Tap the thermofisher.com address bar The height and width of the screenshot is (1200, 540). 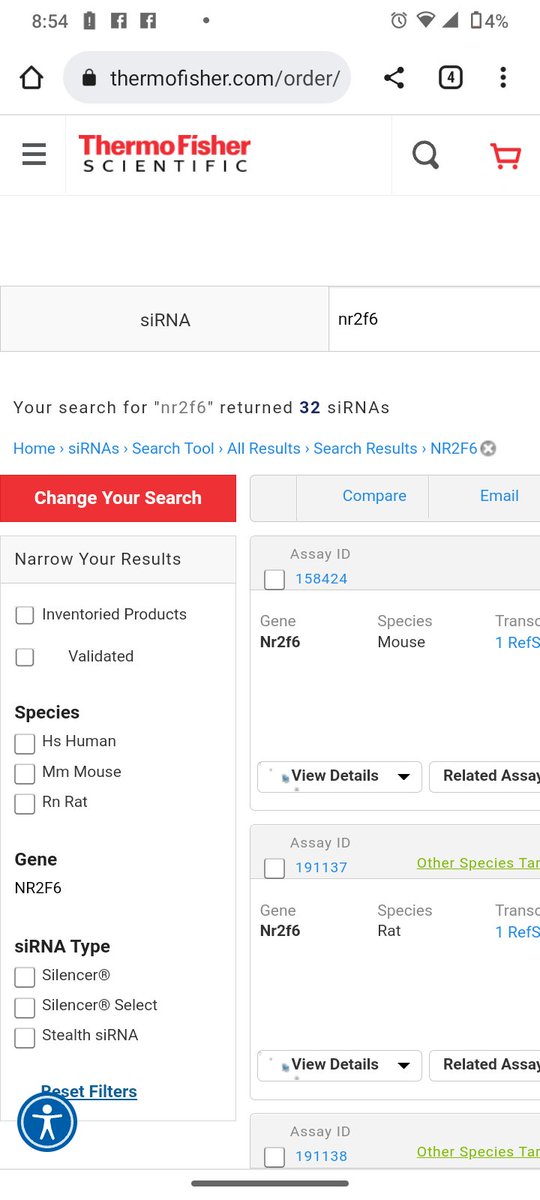207,78
